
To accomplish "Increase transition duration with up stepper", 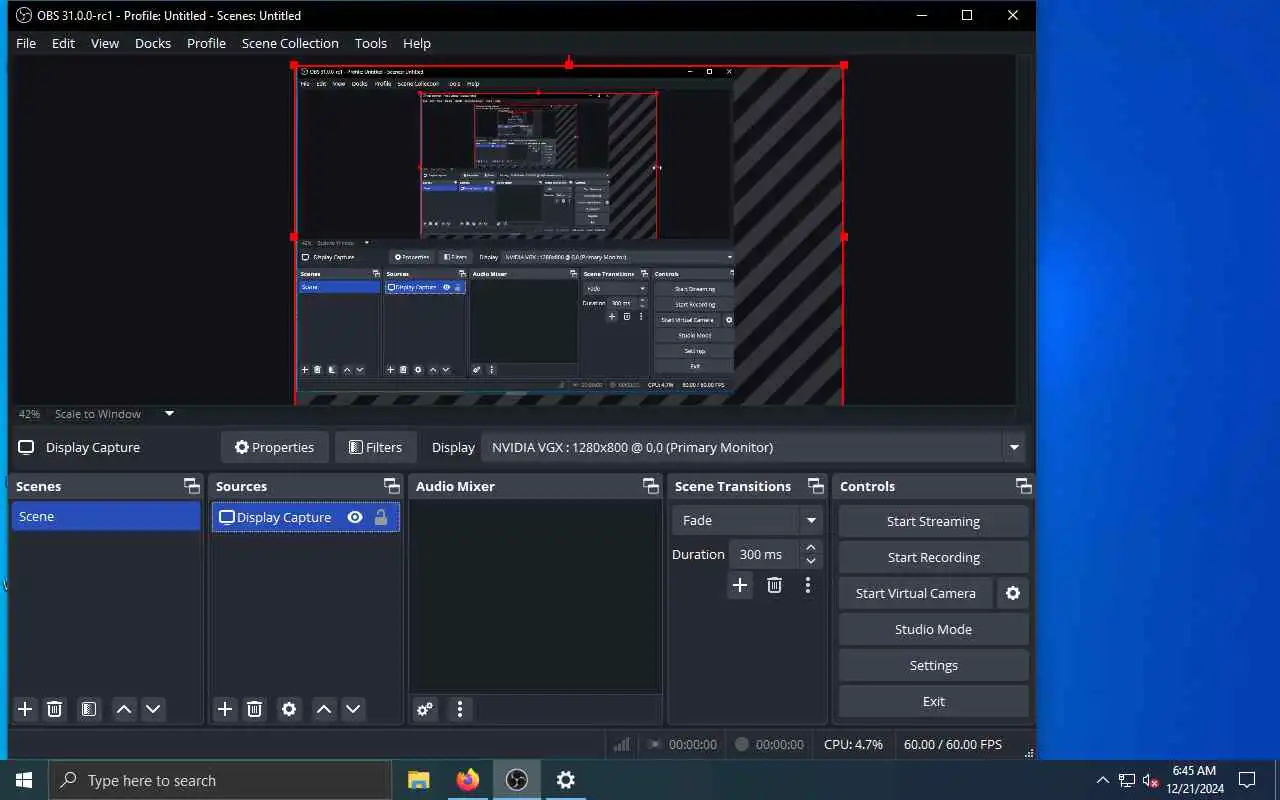I will tap(811, 547).
